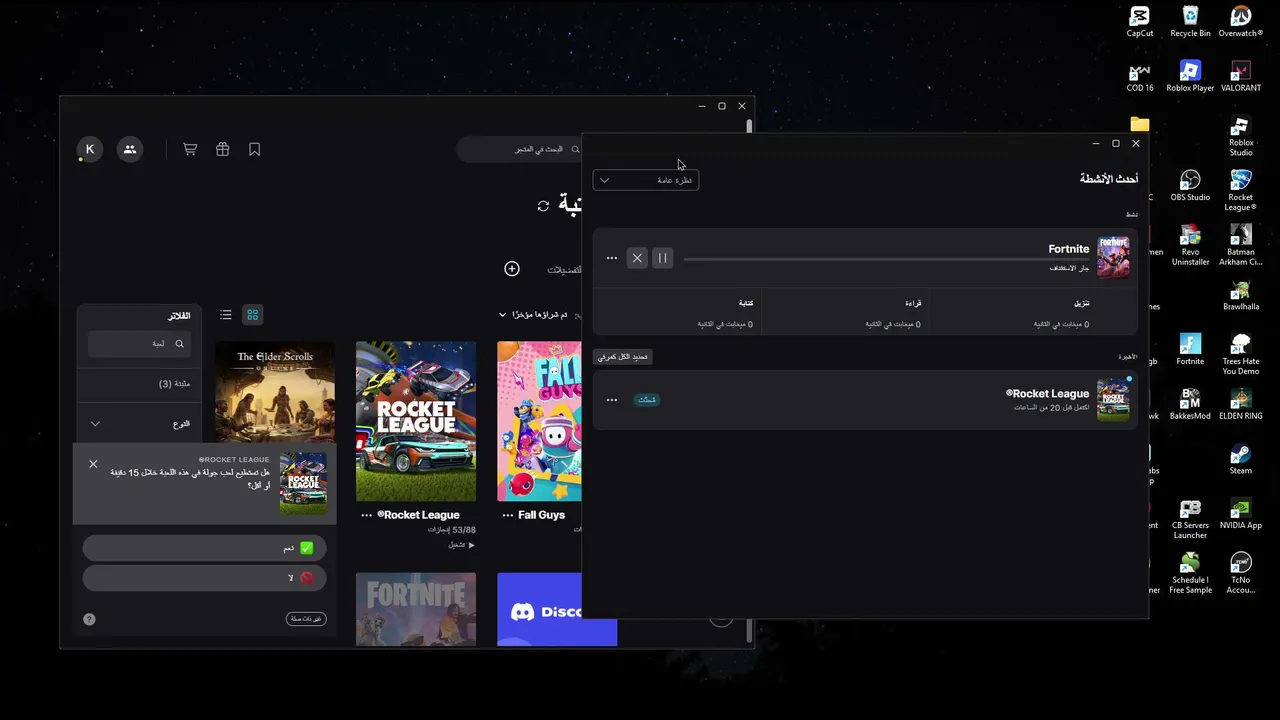Open the overview dropdown in downloads window
Screen dimensions: 1280x720
point(646,180)
